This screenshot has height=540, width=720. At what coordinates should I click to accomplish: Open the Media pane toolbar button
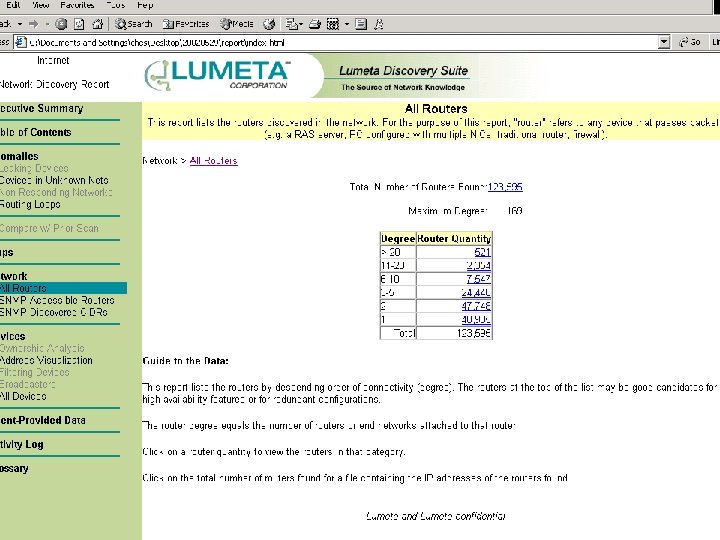[x=236, y=24]
